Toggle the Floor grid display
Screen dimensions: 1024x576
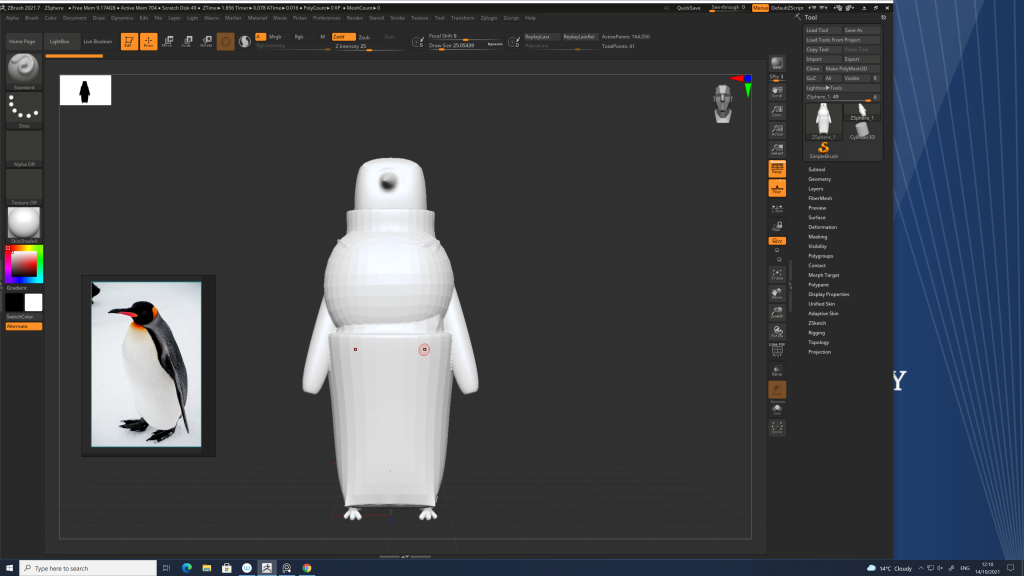point(777,188)
